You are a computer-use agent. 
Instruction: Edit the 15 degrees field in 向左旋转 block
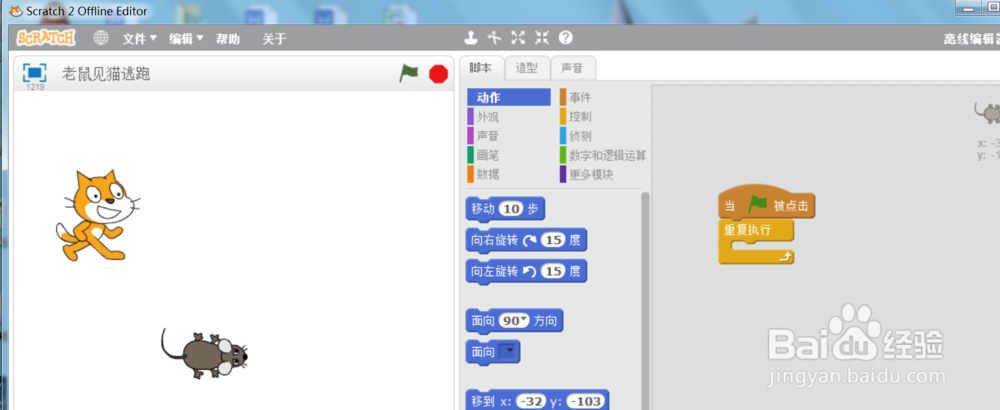click(552, 272)
